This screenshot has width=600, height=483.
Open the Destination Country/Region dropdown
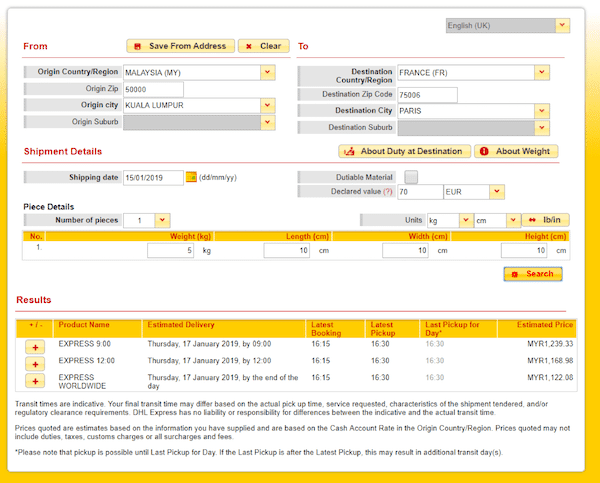click(541, 72)
